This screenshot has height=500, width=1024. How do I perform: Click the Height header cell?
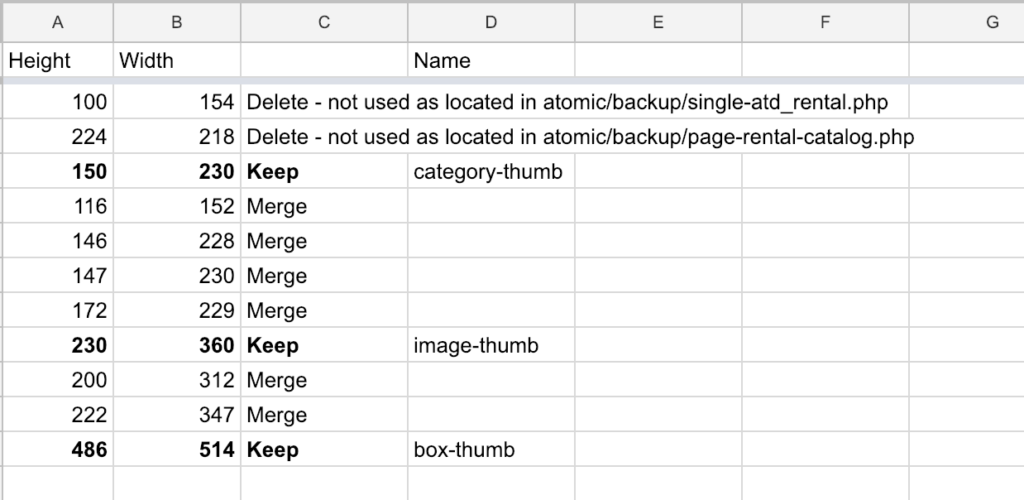click(57, 60)
